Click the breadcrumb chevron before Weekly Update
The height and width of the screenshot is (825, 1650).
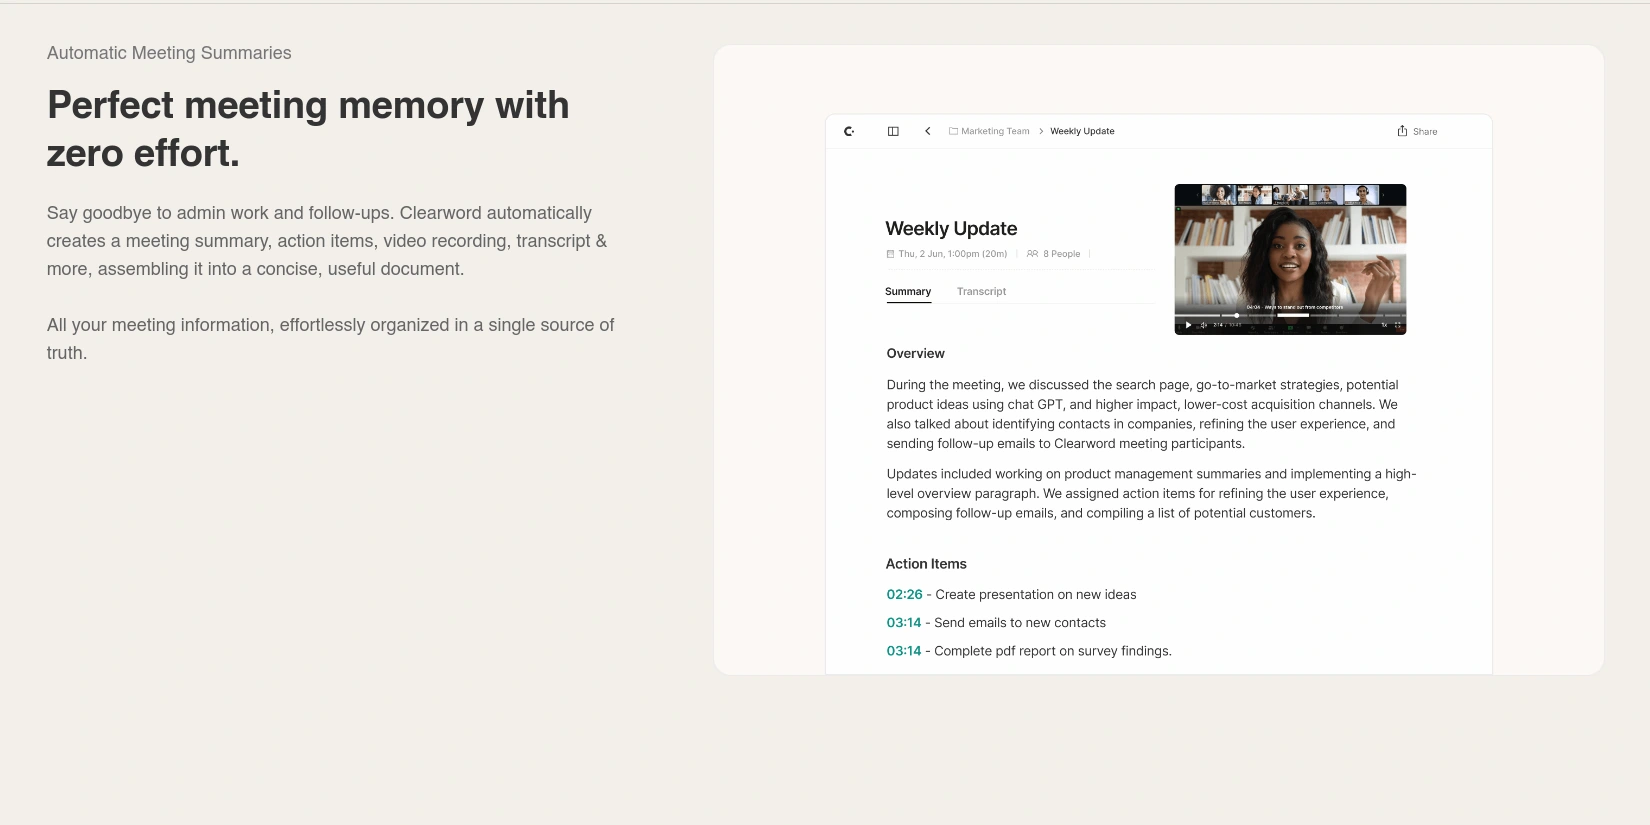tap(1041, 131)
